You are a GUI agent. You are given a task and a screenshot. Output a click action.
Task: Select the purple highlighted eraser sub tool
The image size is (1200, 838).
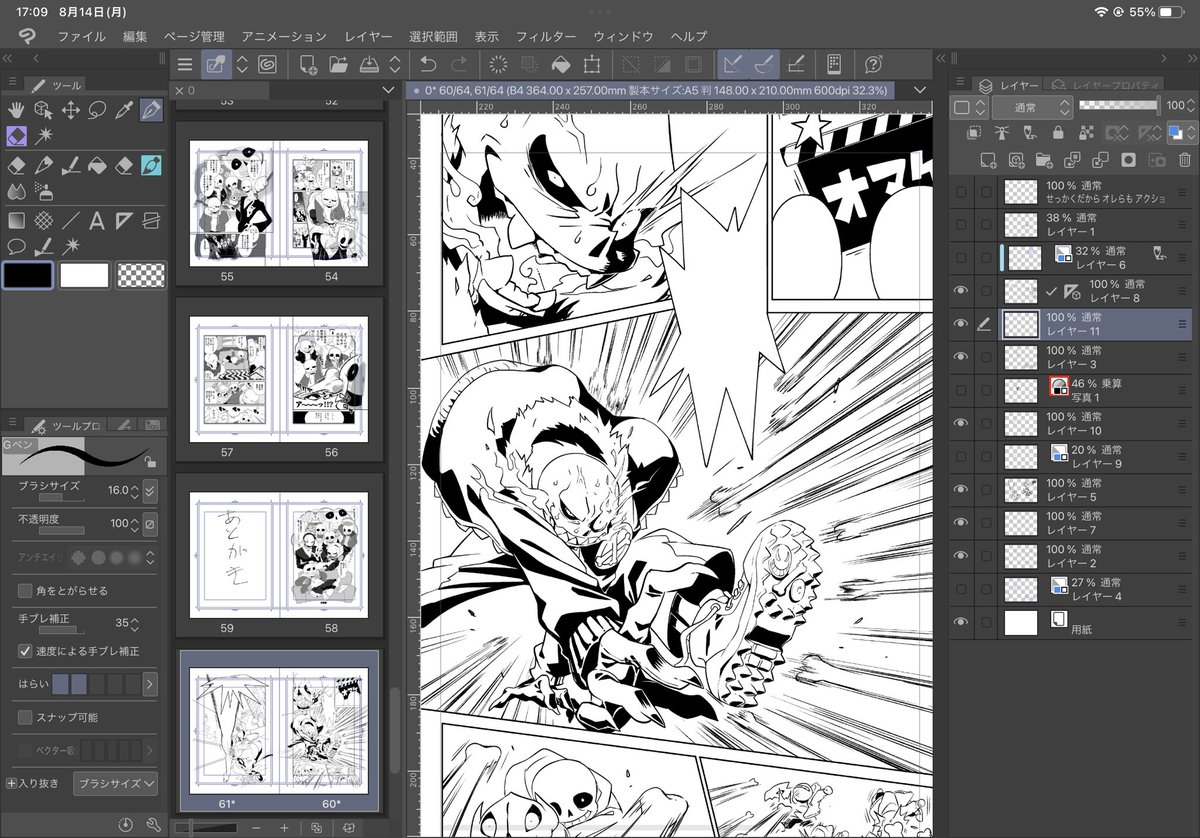point(16,134)
